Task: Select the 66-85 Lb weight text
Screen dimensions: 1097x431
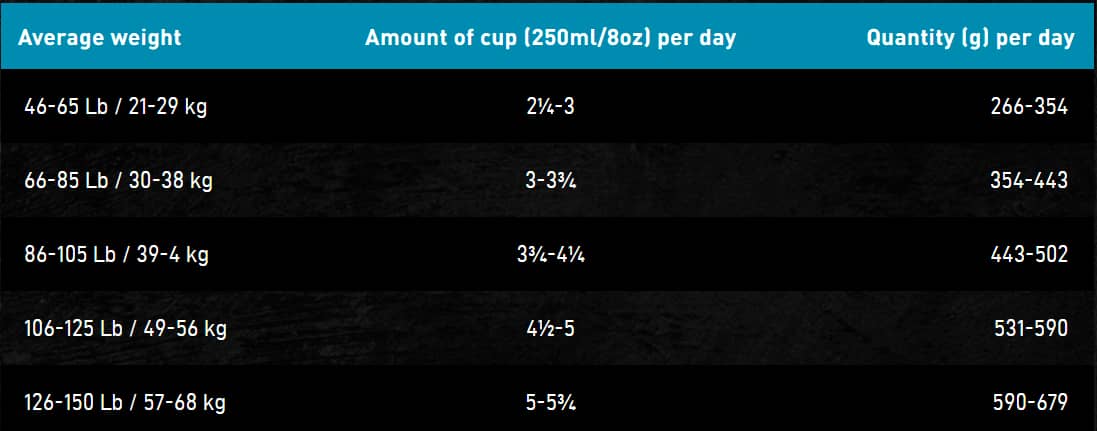Action: coord(66,181)
